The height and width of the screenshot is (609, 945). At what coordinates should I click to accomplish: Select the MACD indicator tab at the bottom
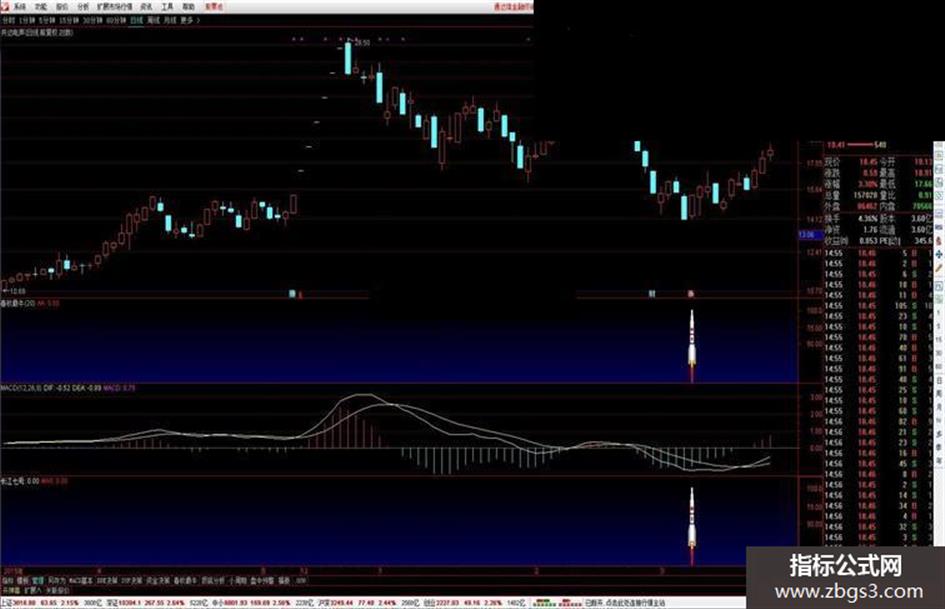pyautogui.click(x=81, y=580)
